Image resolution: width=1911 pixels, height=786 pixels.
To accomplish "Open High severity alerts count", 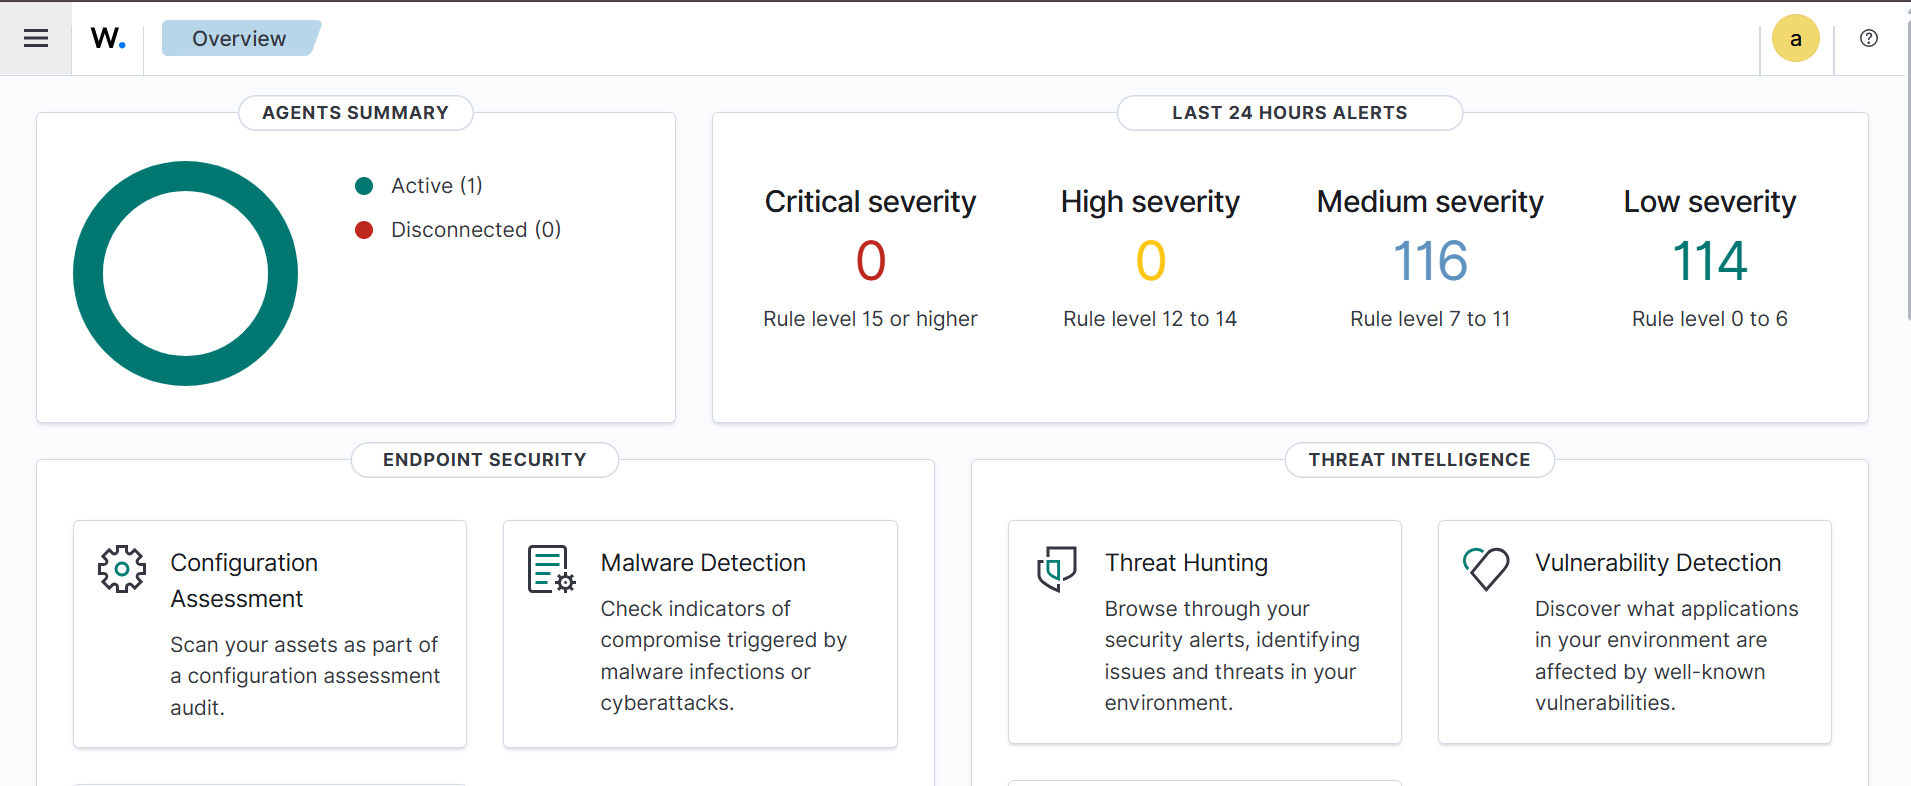I will (x=1150, y=261).
